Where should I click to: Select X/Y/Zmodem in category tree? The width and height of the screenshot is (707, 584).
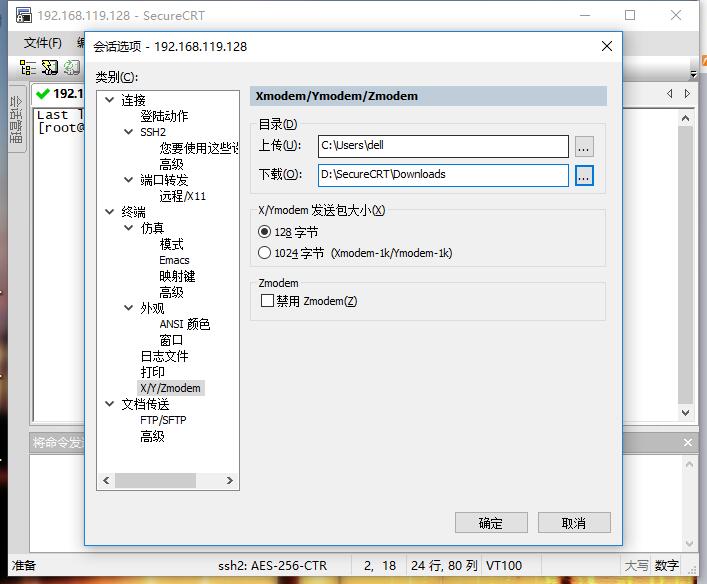tap(170, 388)
